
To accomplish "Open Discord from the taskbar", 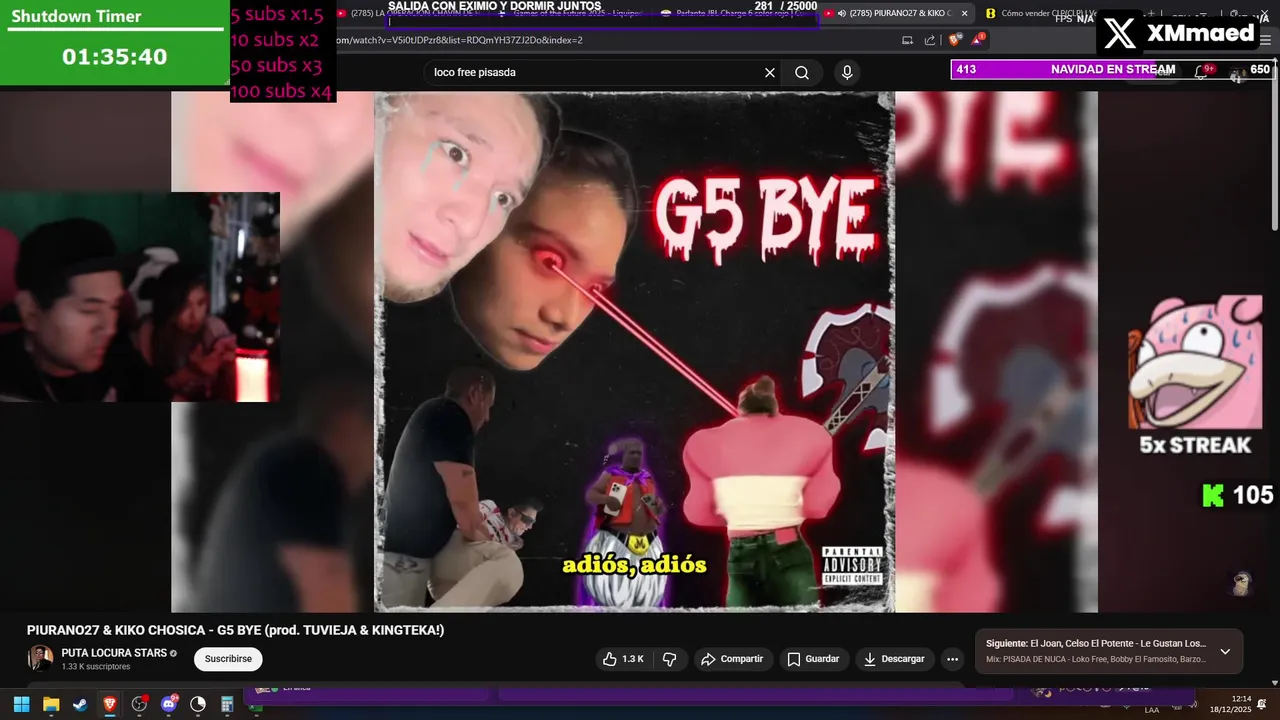I will pyautogui.click(x=169, y=704).
